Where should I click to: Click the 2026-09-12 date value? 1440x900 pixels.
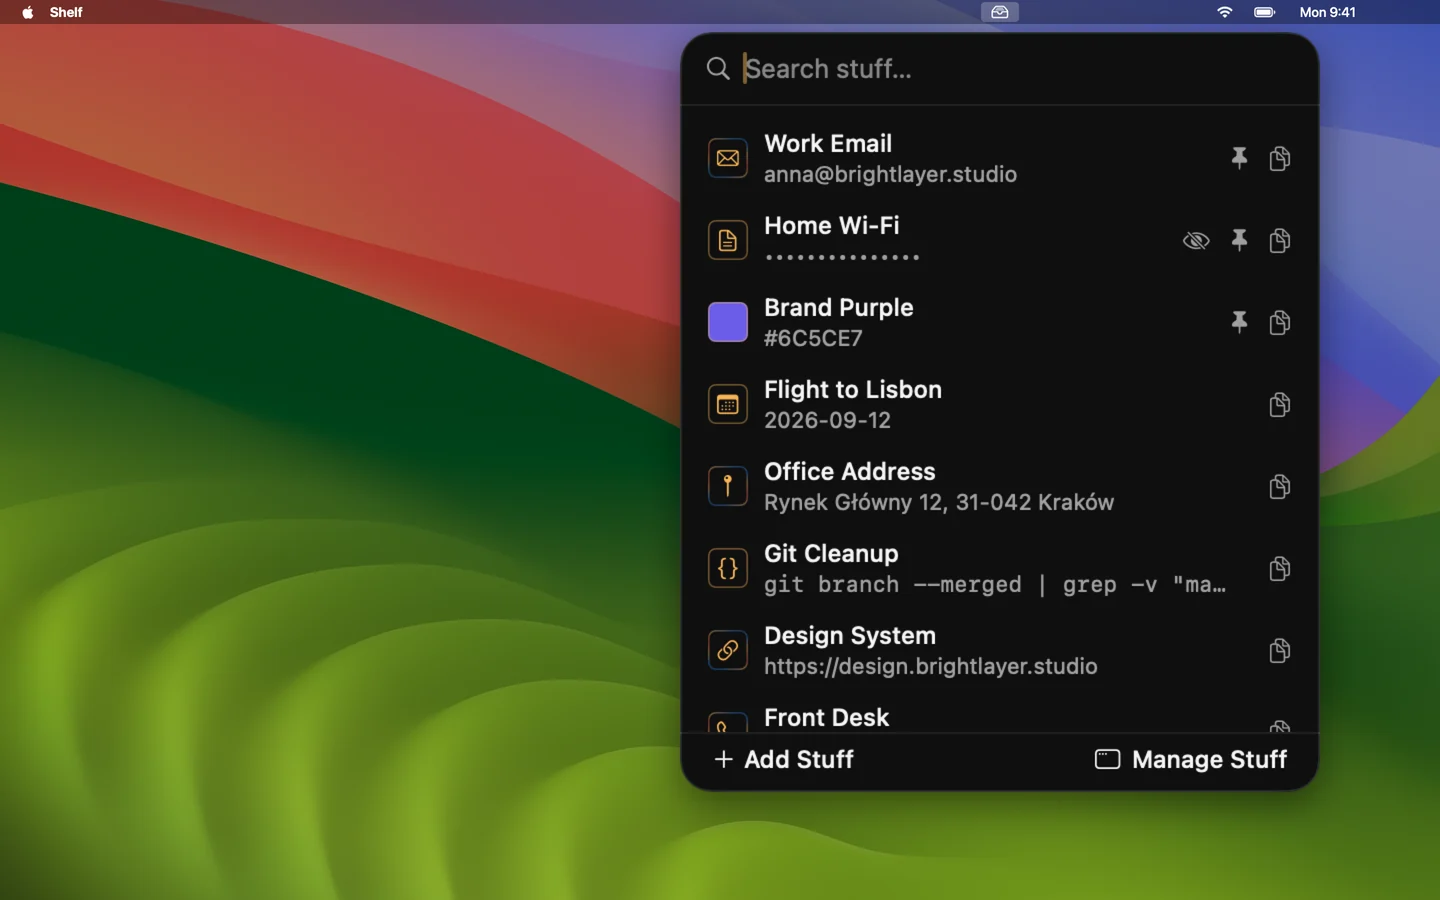click(x=827, y=420)
